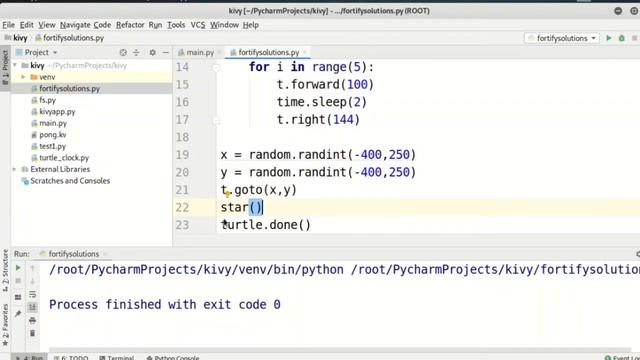Open Run panel settings gear at right edge

(638, 254)
